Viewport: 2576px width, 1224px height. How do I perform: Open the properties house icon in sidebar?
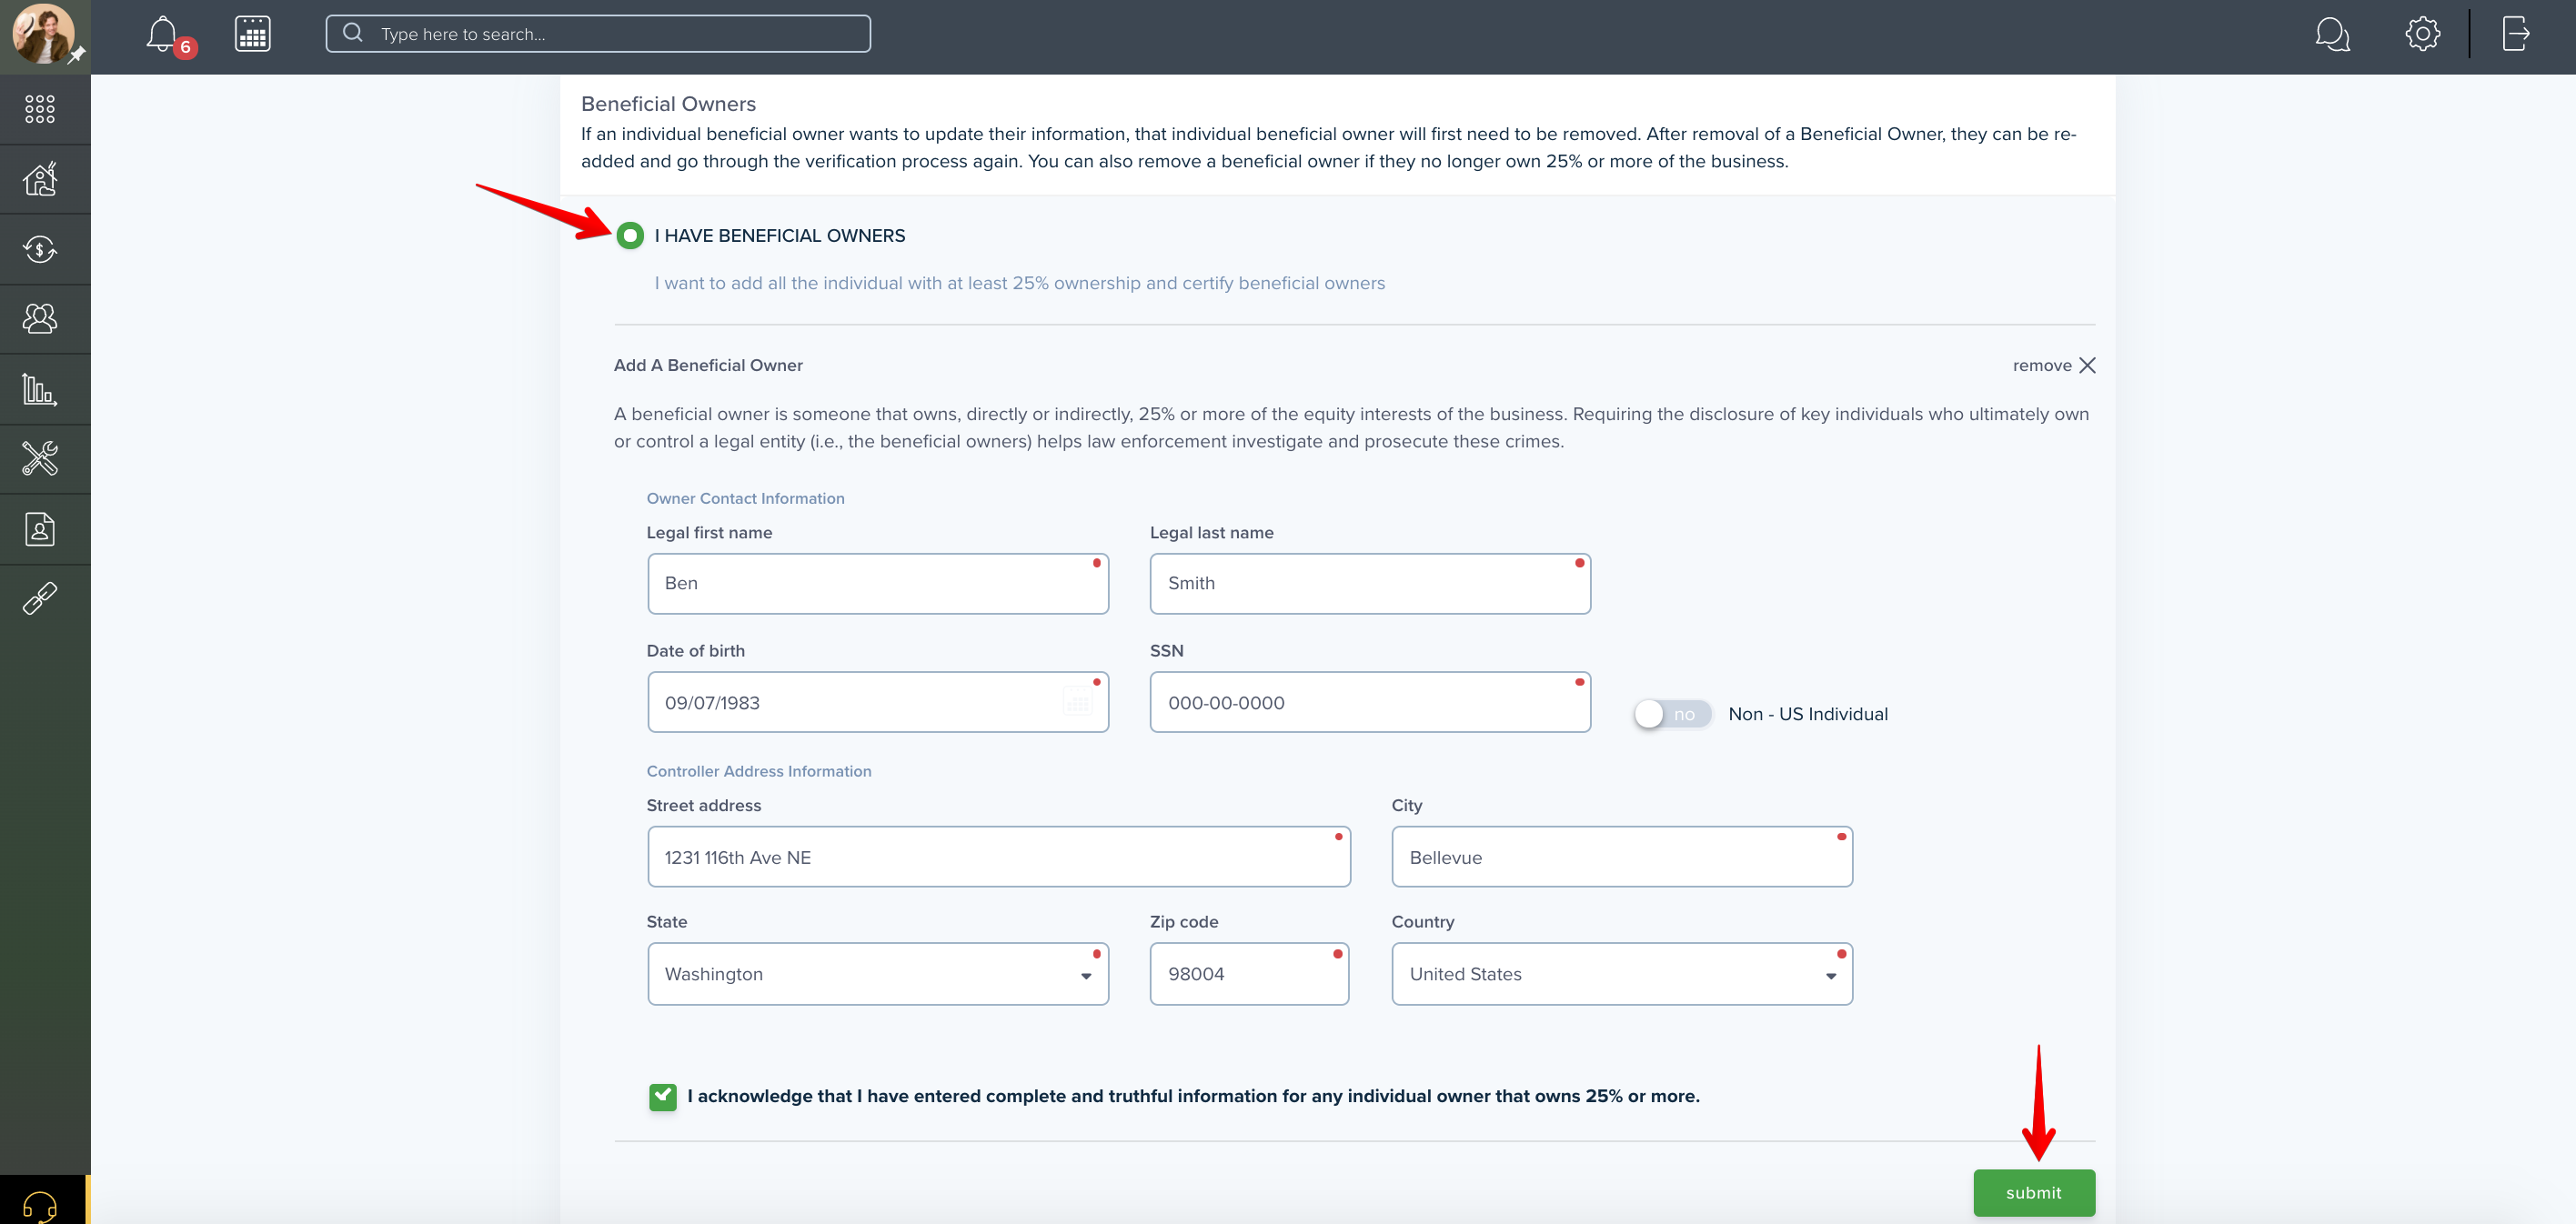(x=40, y=179)
